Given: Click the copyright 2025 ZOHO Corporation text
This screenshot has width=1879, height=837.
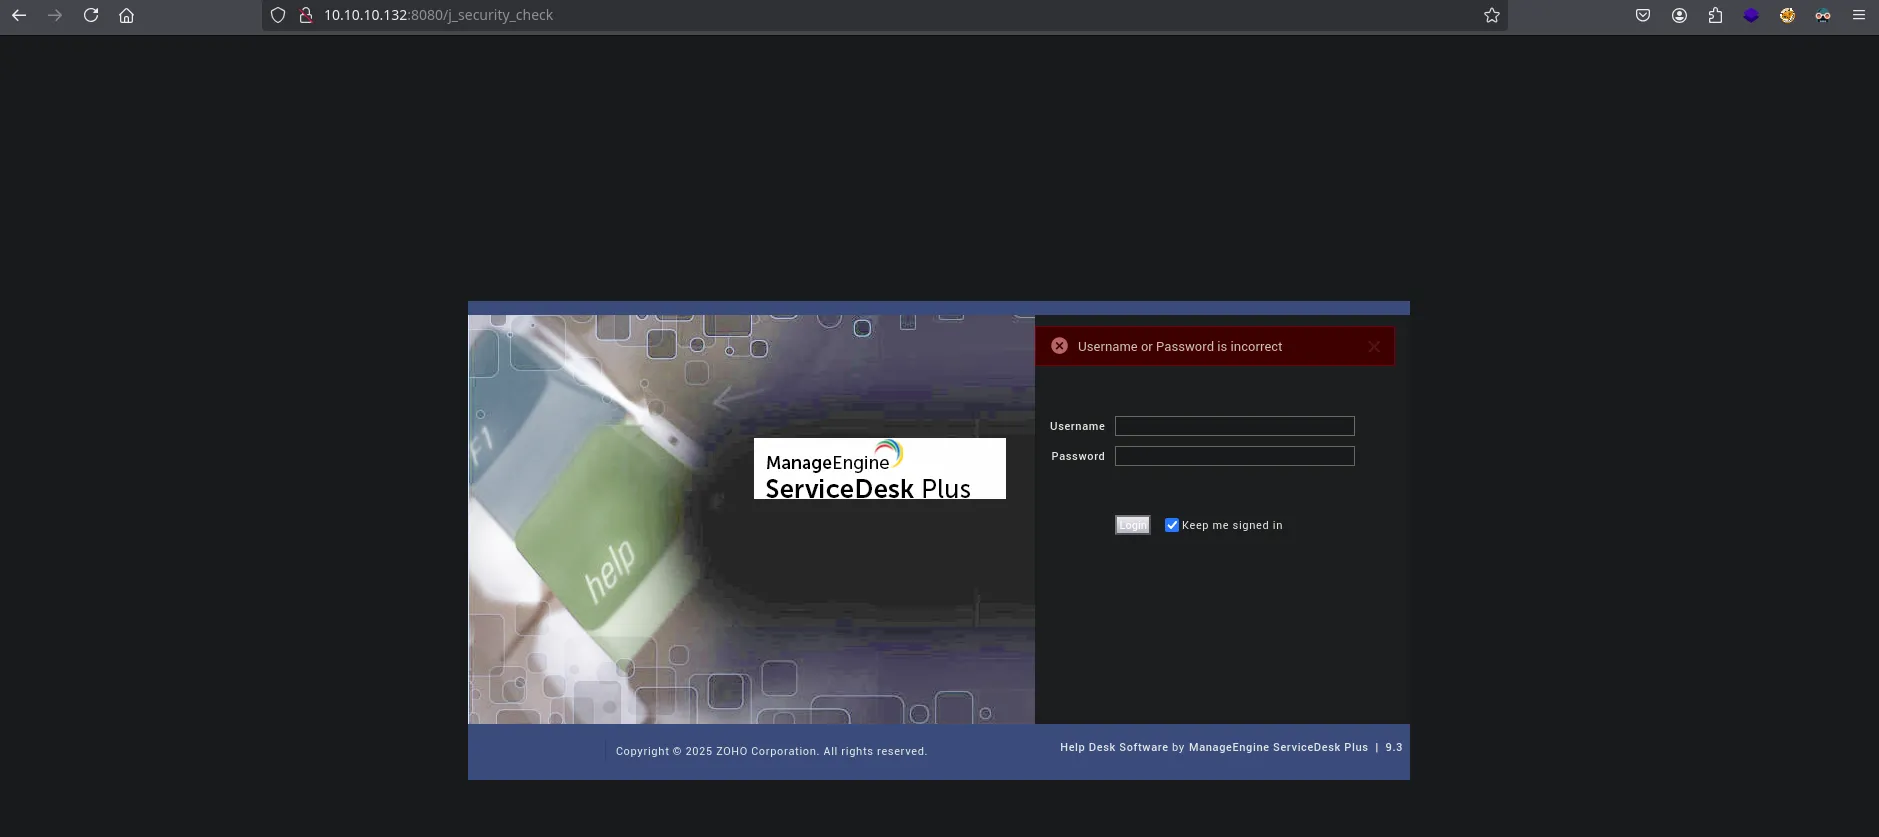Looking at the screenshot, I should 771,751.
